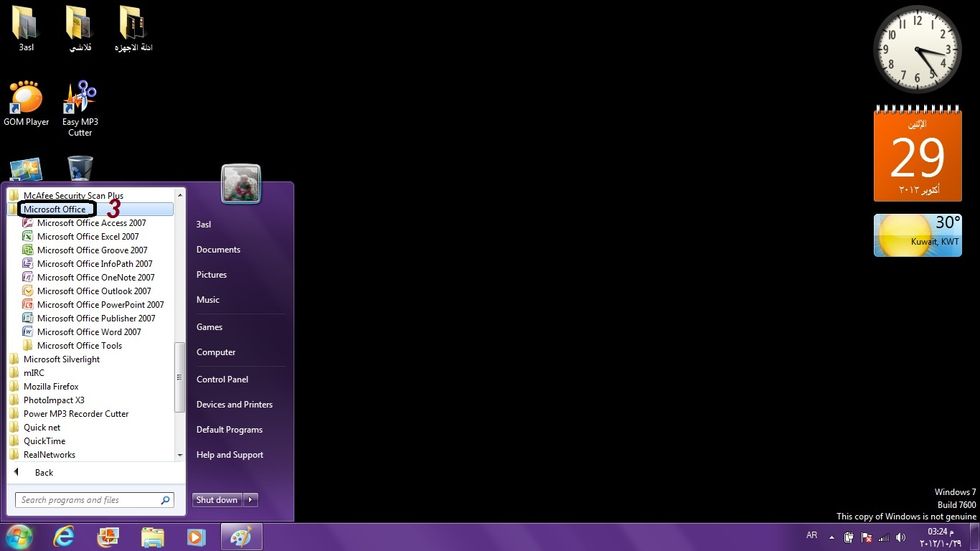Click Internet Explorer taskbar icon
The height and width of the screenshot is (551, 980).
click(65, 537)
